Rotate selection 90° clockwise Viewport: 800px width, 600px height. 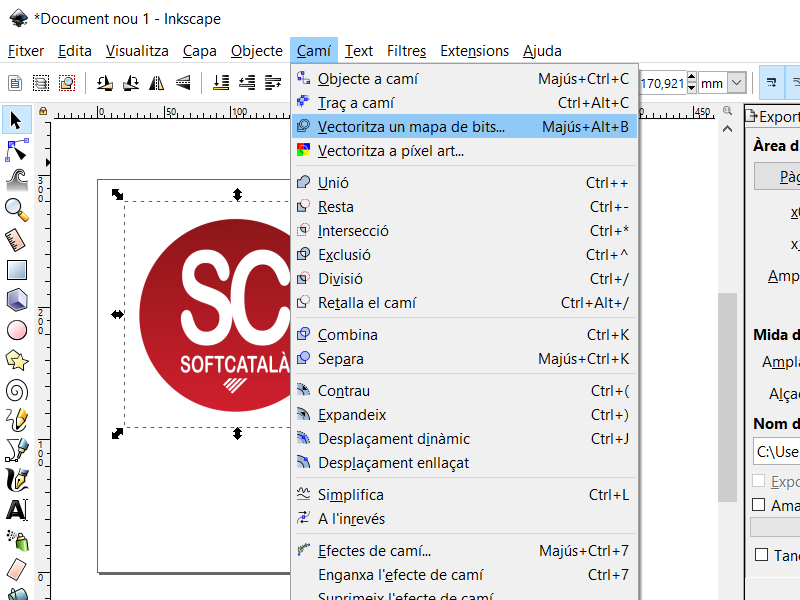point(131,83)
